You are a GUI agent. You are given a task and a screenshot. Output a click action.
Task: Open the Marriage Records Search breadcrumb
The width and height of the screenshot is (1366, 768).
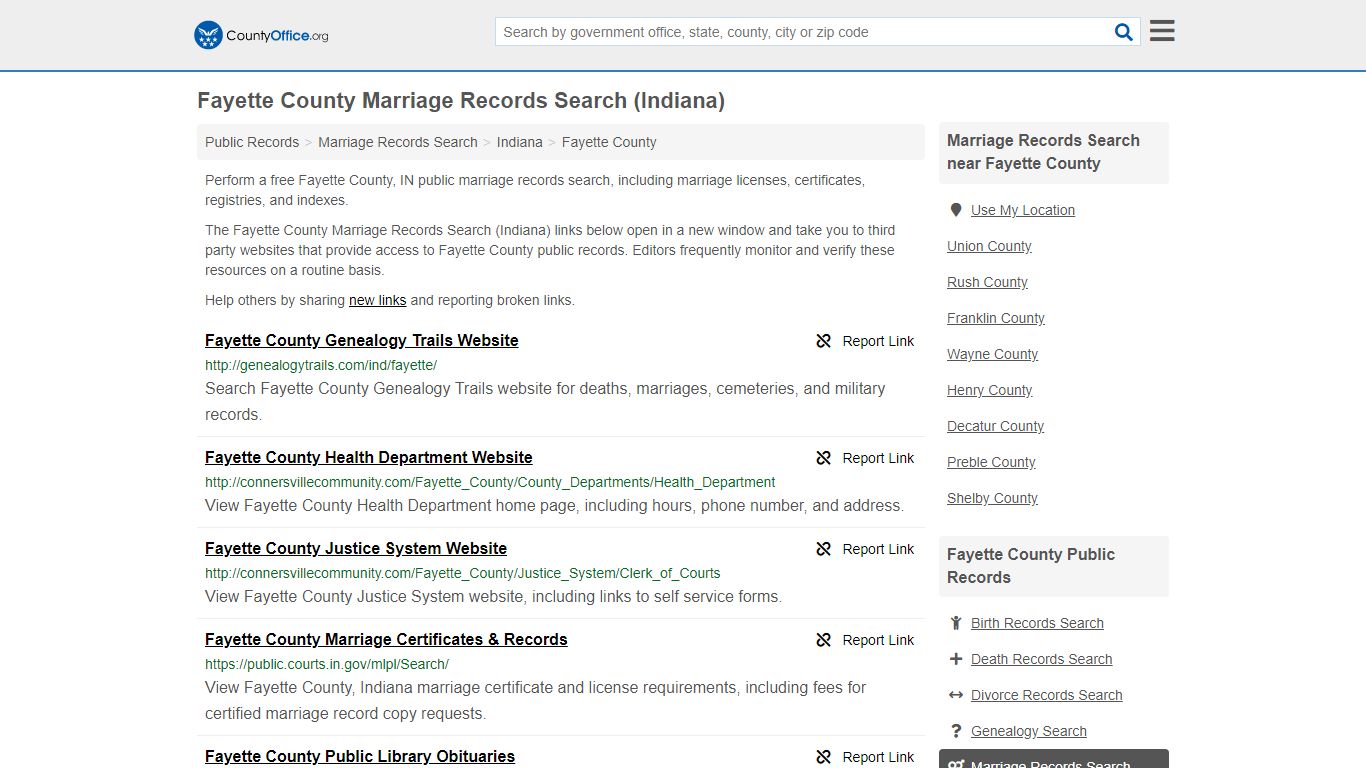pos(398,142)
